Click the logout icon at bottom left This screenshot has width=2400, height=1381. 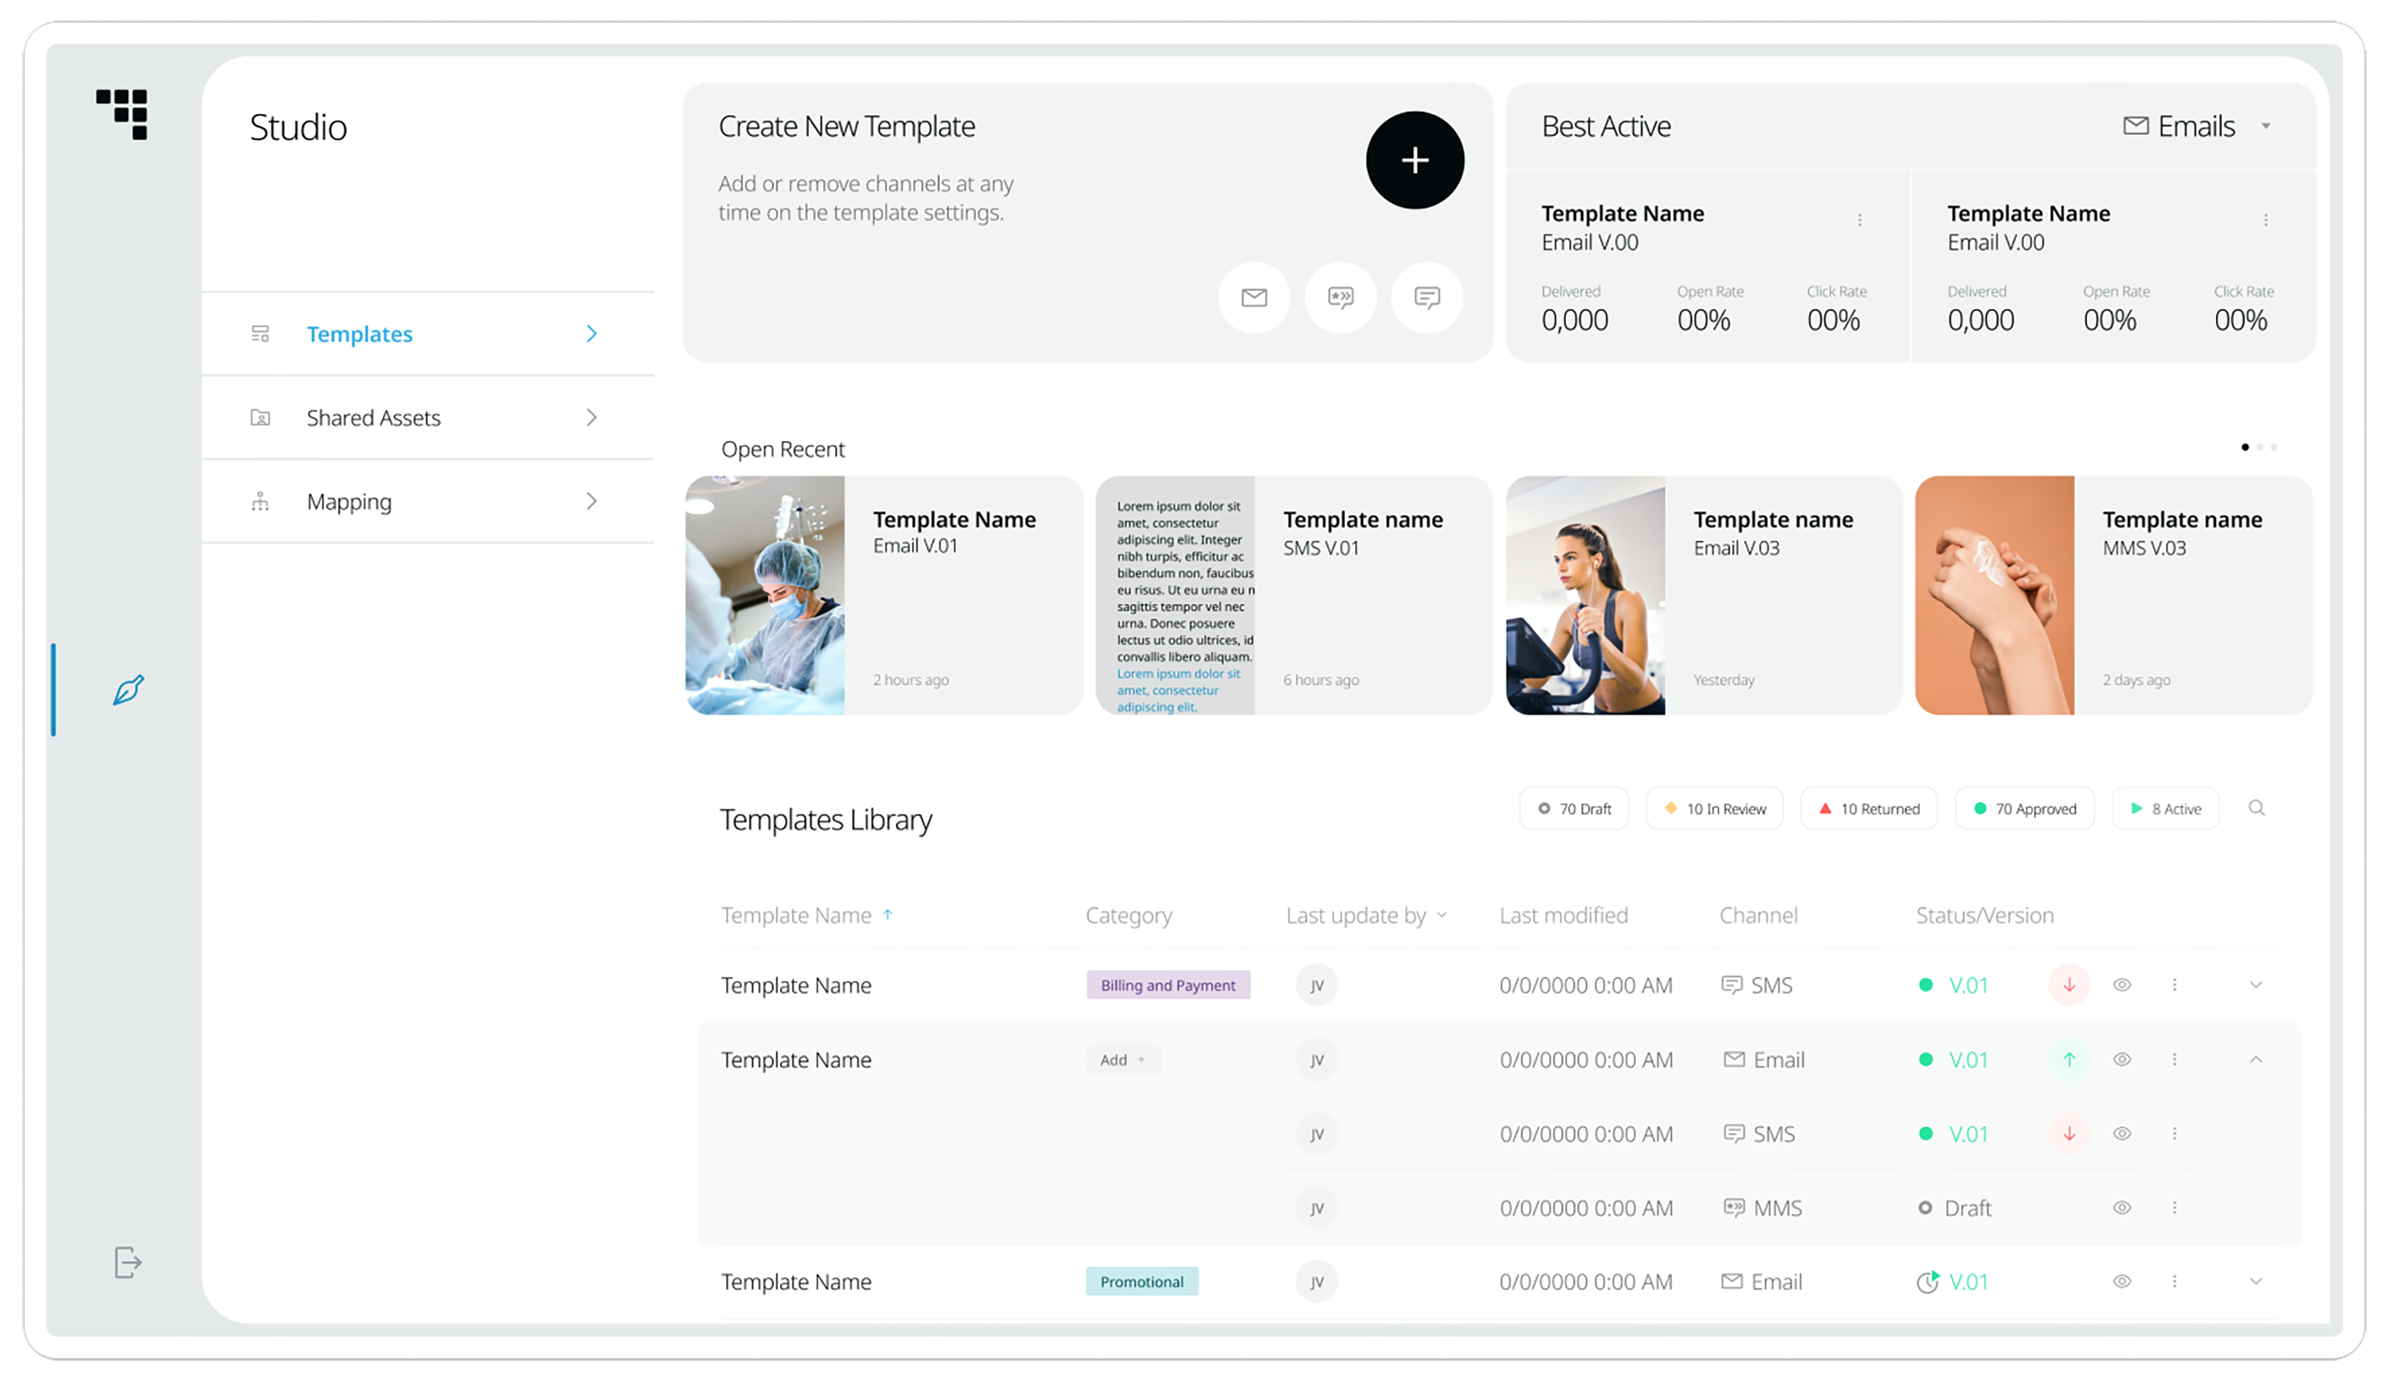[128, 1262]
